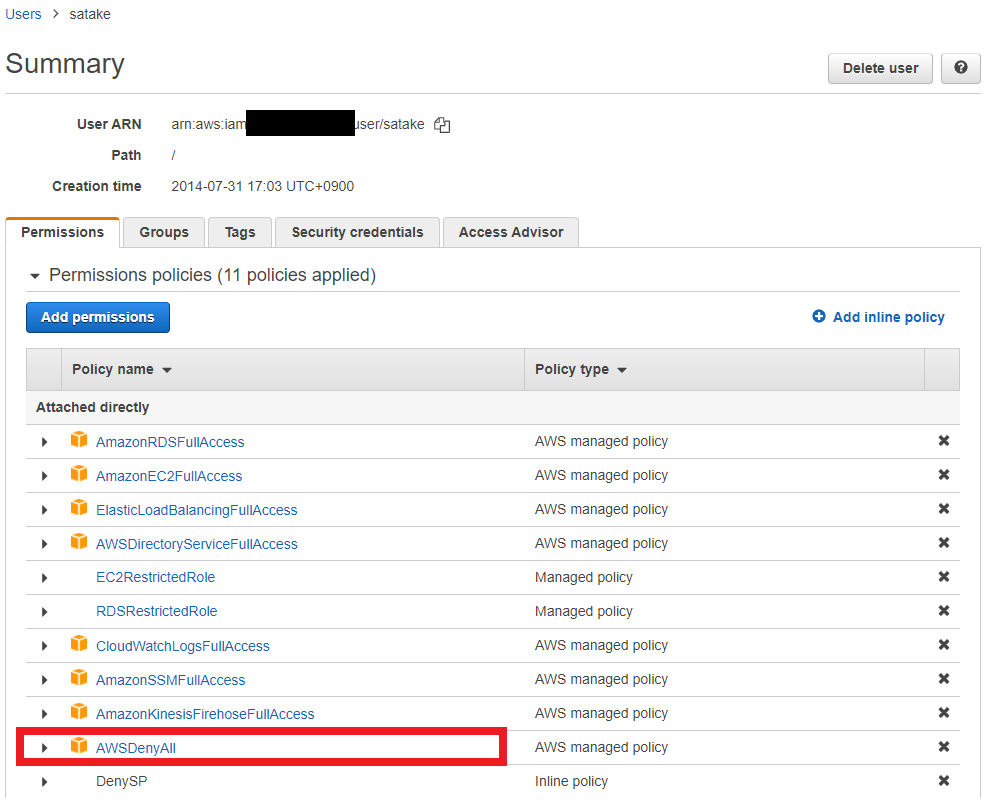Click the 'Attached directly' group header
This screenshot has height=802, width=985.
tap(92, 408)
